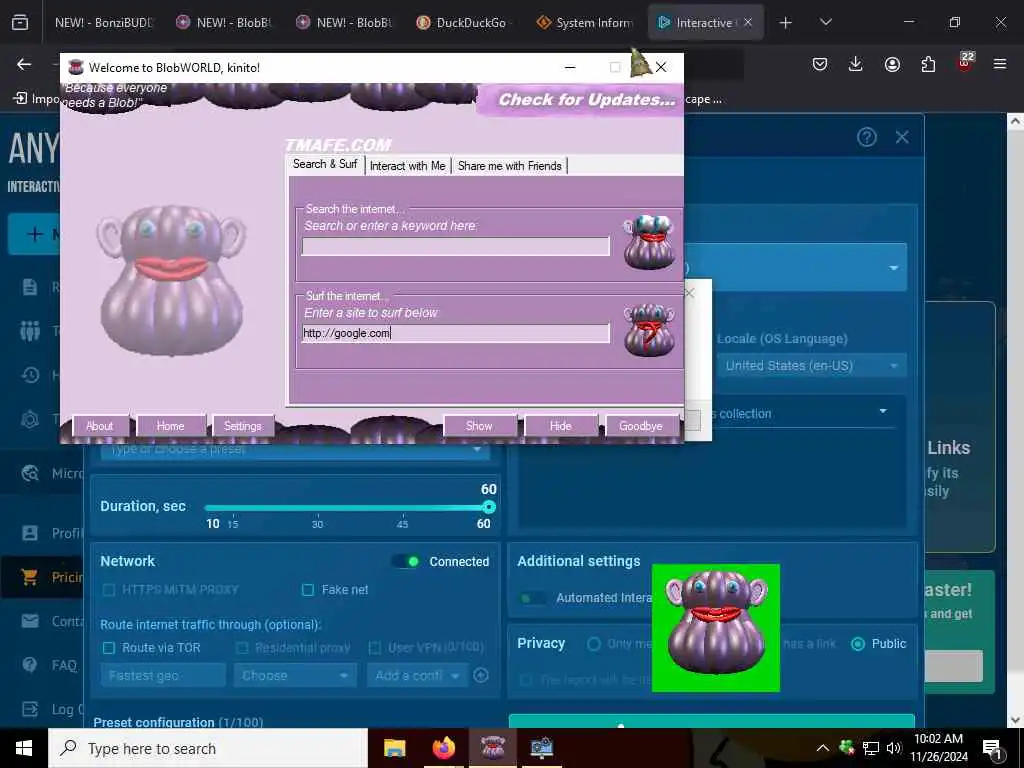Image resolution: width=1024 pixels, height=768 pixels.
Task: Click the Check for Updates banner
Action: [x=581, y=100]
